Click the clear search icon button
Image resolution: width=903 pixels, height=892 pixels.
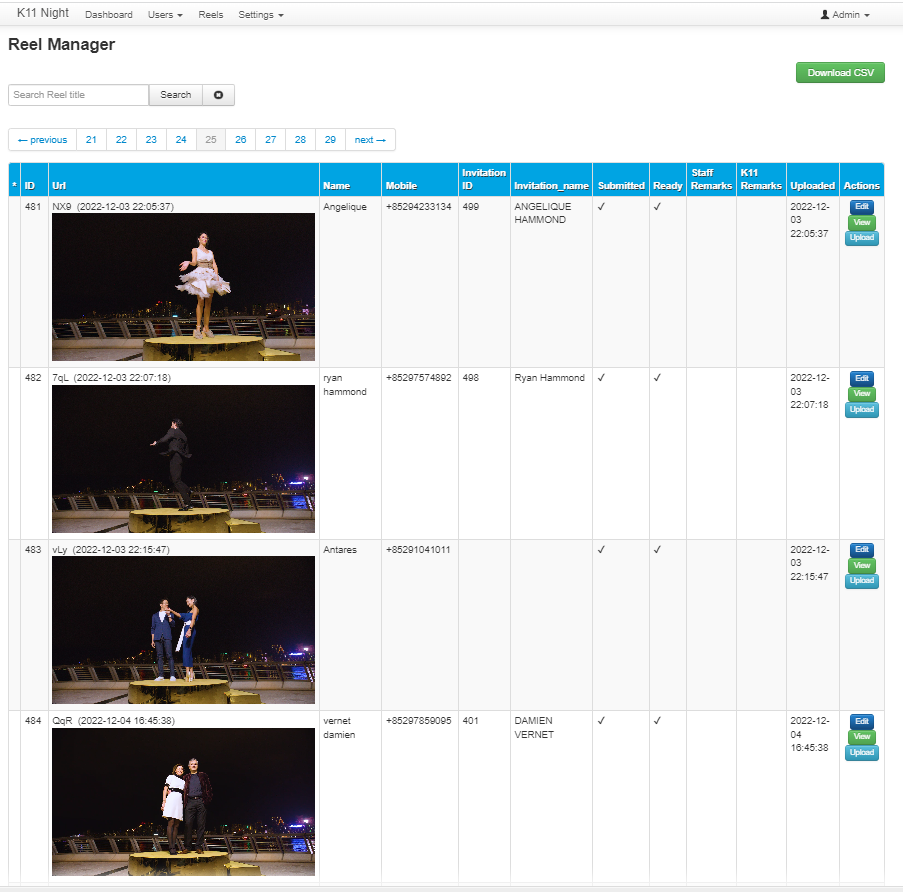coord(218,95)
